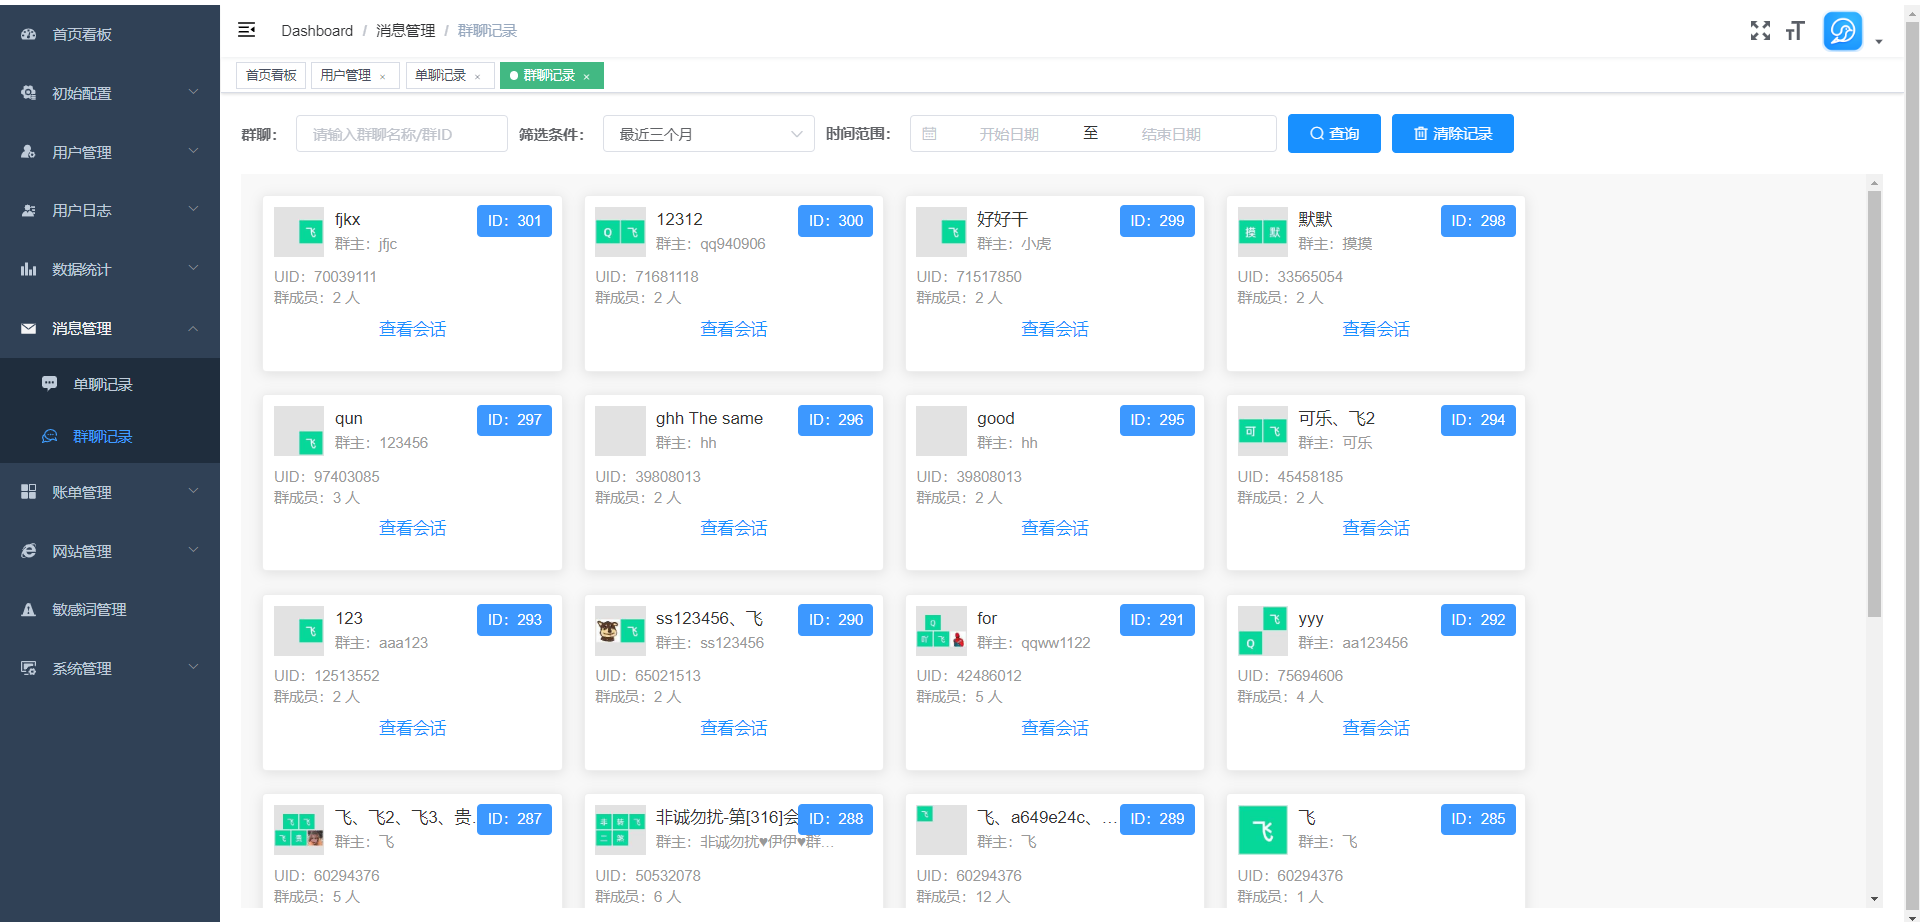Click the group name search input field

(x=401, y=133)
